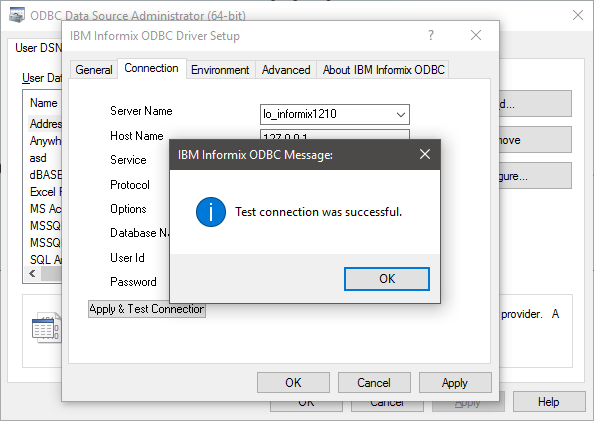Click the ODBC Data Source Administrator title icon
This screenshot has width=594, height=421.
(17, 15)
